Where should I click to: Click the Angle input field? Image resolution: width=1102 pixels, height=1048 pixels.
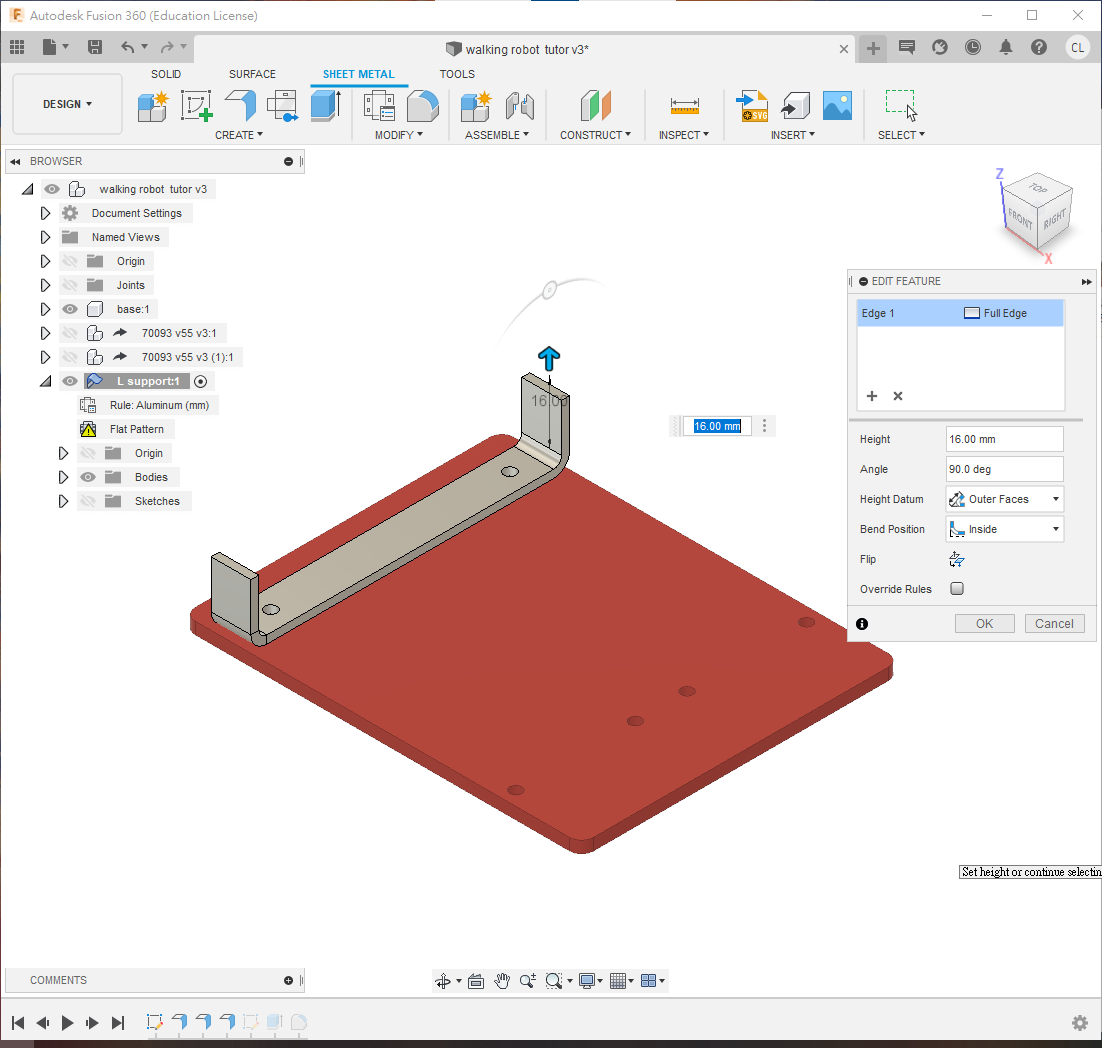(x=1004, y=469)
